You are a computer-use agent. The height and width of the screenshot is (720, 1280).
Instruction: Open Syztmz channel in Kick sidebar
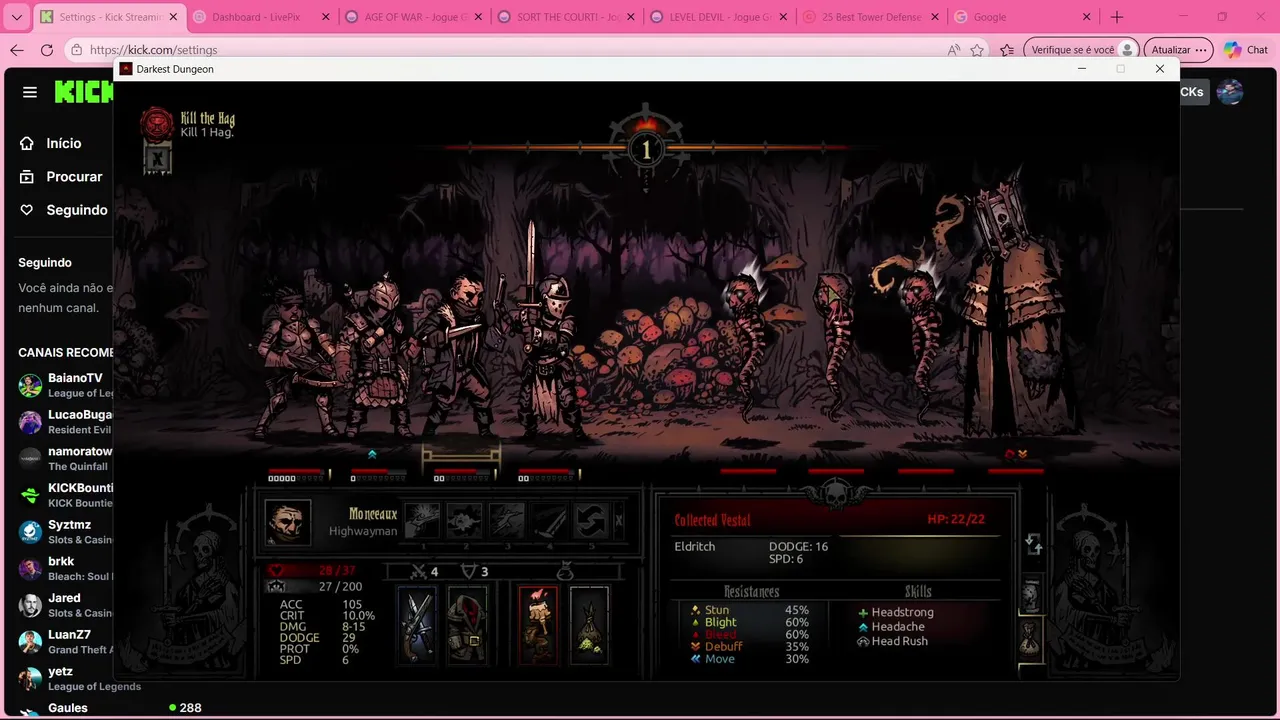click(x=64, y=532)
